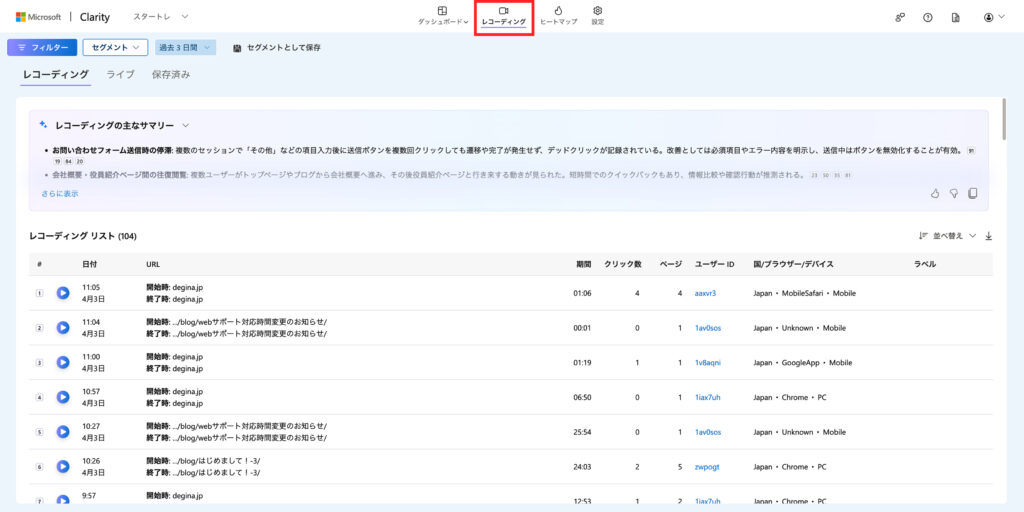Collapse the レコーディングの主なサマリー section
1024x512 pixels.
click(185, 125)
